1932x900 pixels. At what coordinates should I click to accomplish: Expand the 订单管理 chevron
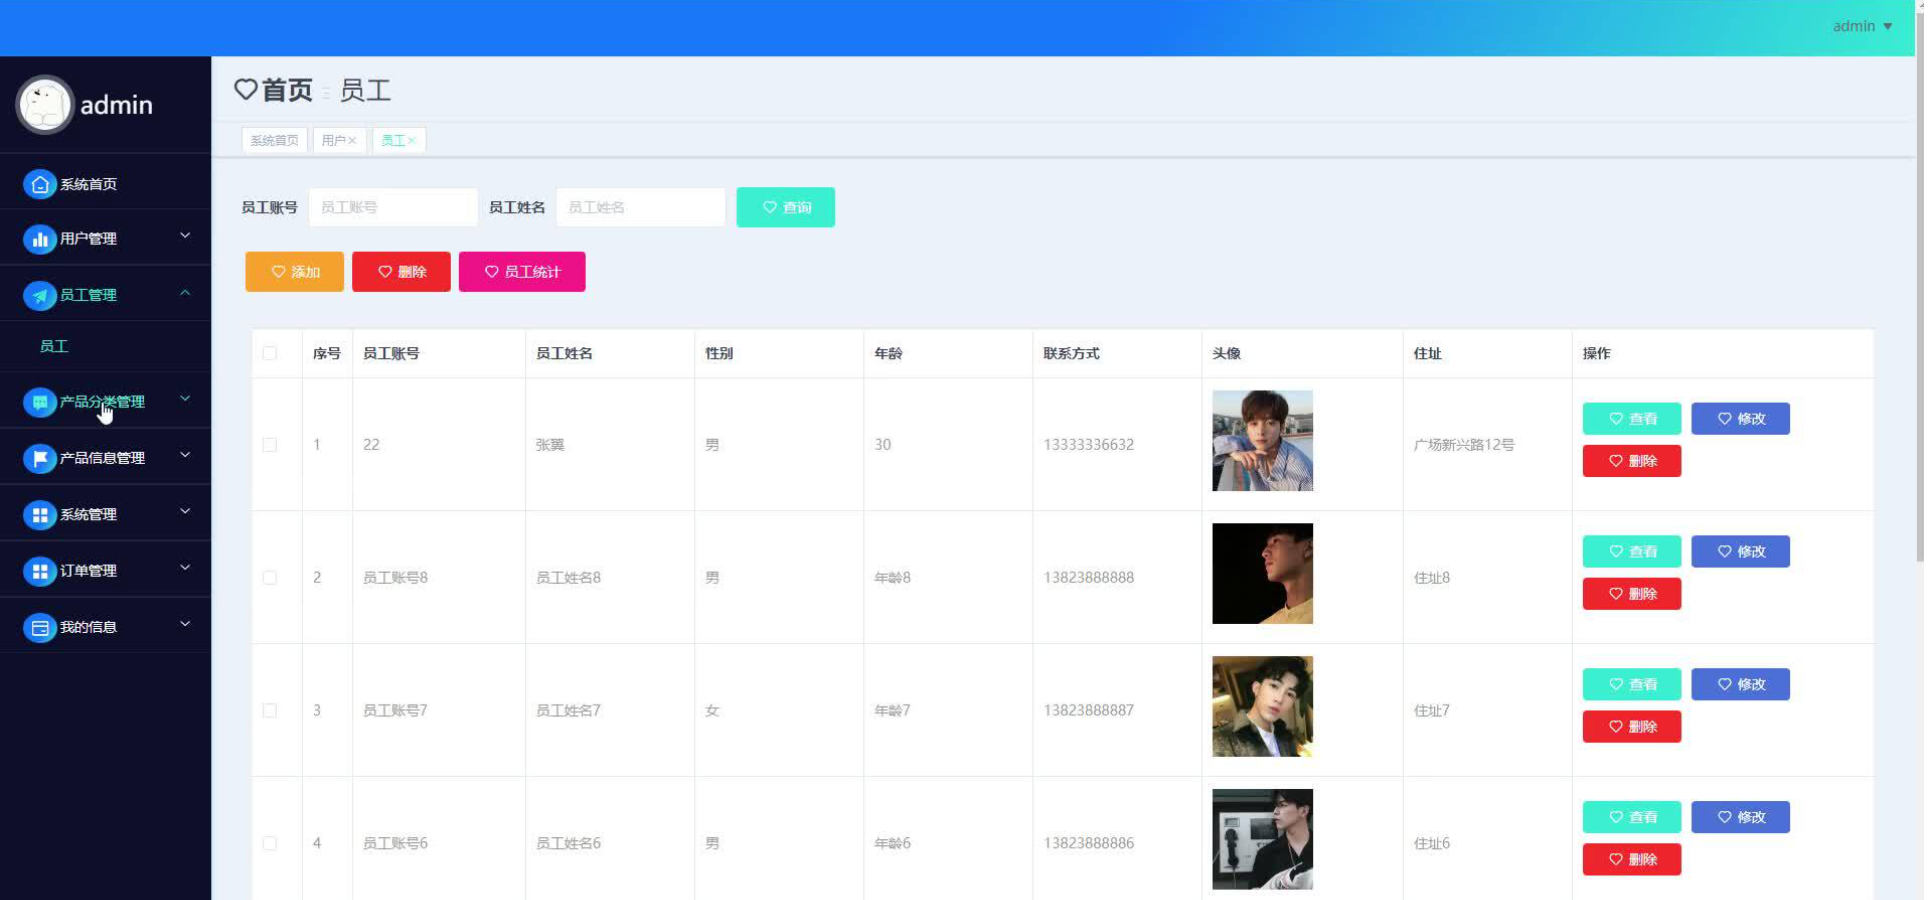click(x=185, y=568)
